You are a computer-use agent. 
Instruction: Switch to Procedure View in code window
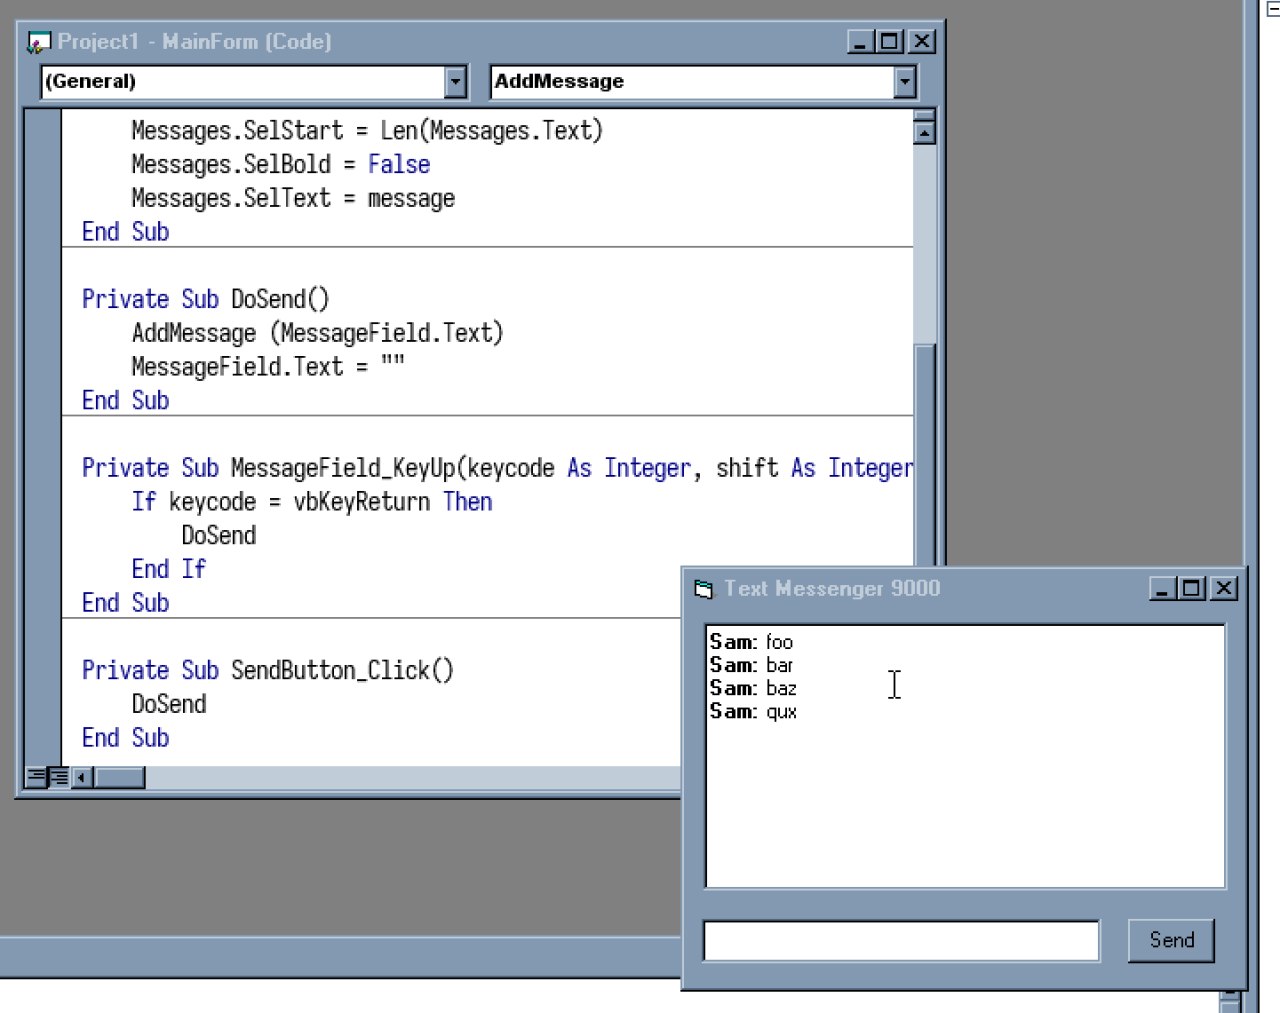[36, 777]
